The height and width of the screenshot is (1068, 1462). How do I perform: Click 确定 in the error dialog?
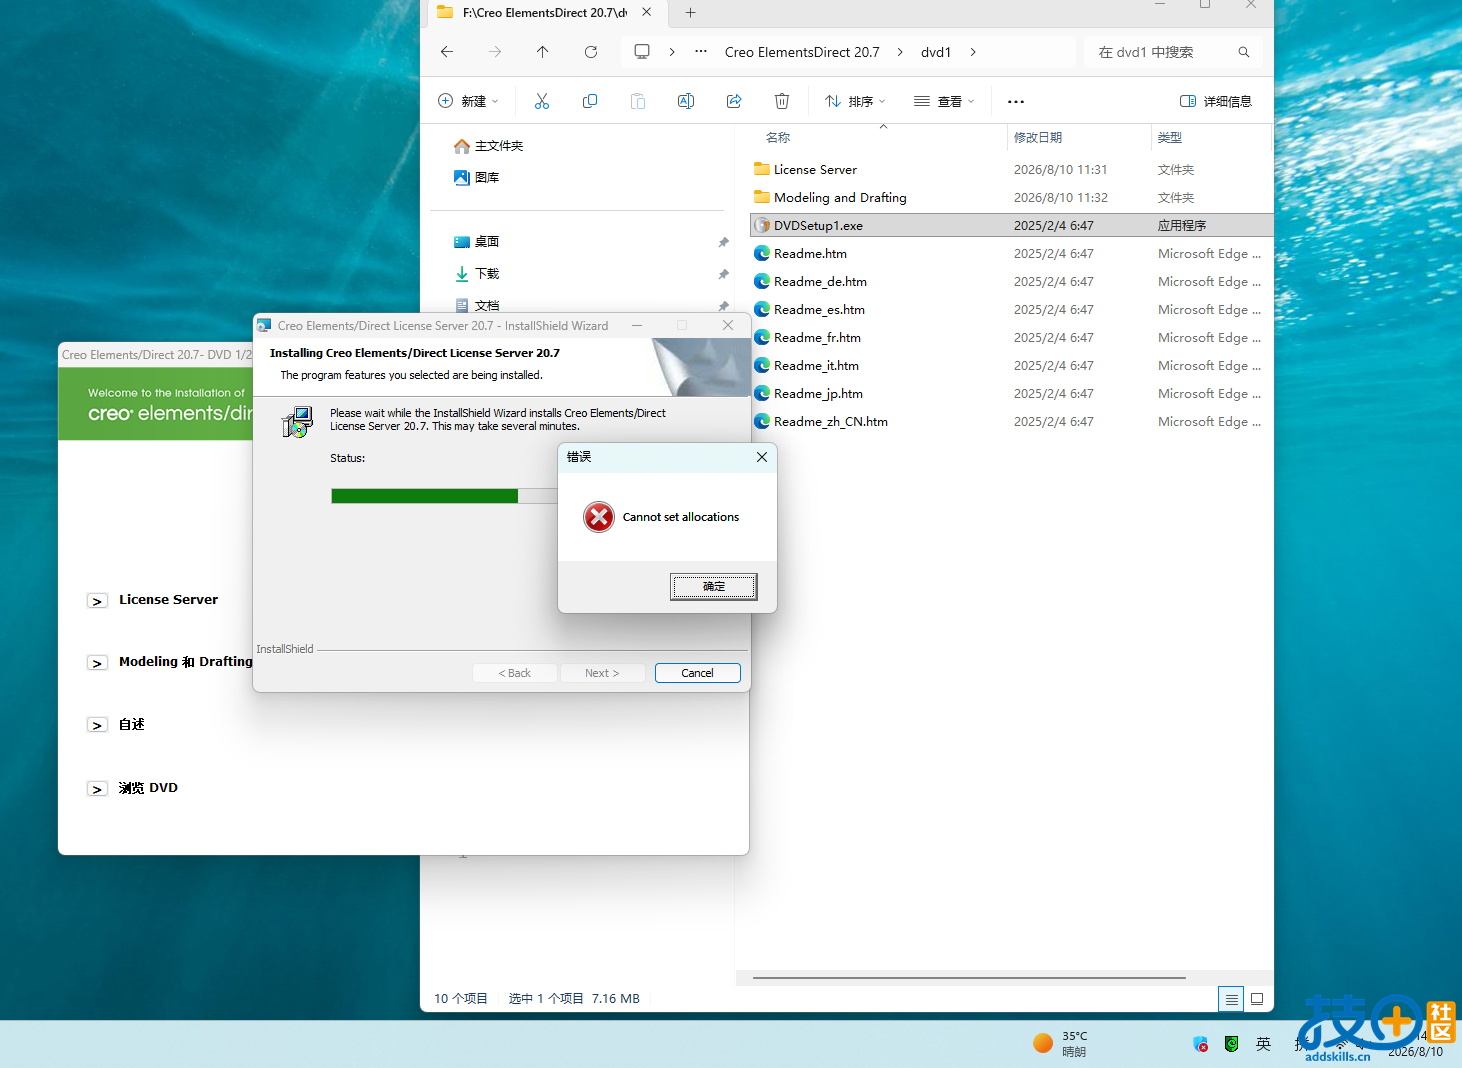714,587
